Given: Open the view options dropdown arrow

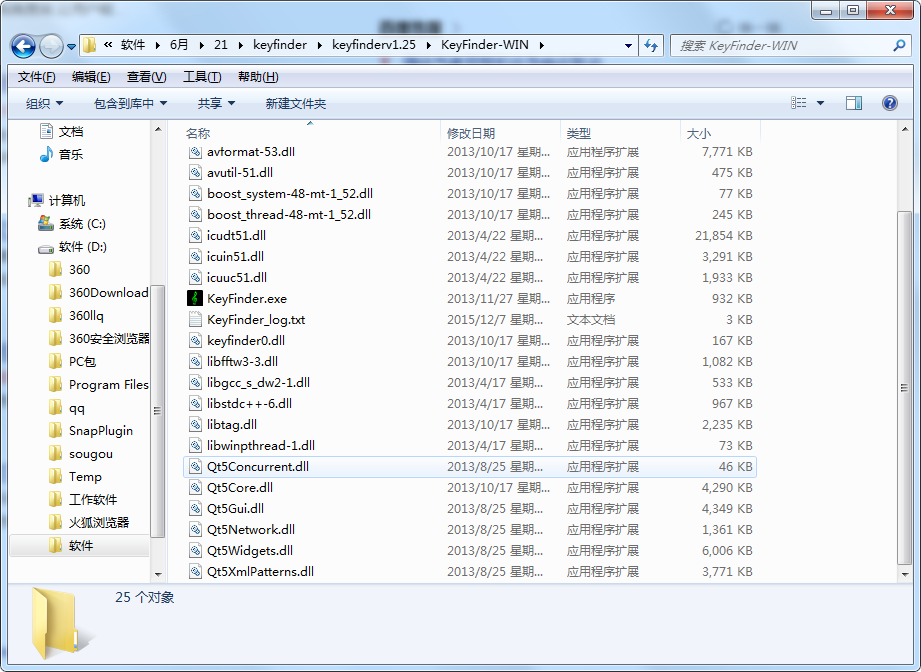Looking at the screenshot, I should pos(821,103).
